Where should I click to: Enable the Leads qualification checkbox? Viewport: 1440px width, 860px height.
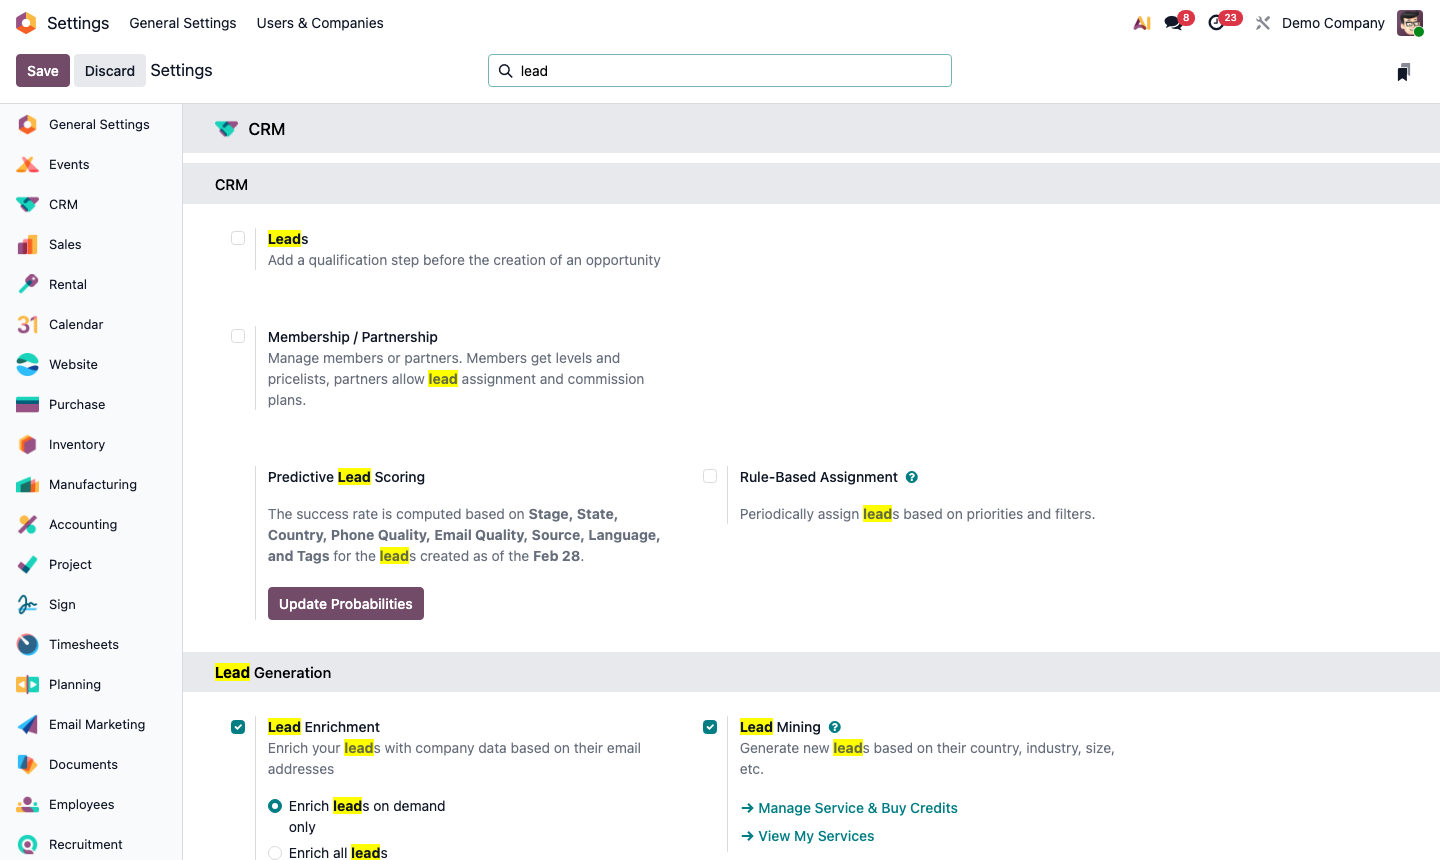coord(238,238)
